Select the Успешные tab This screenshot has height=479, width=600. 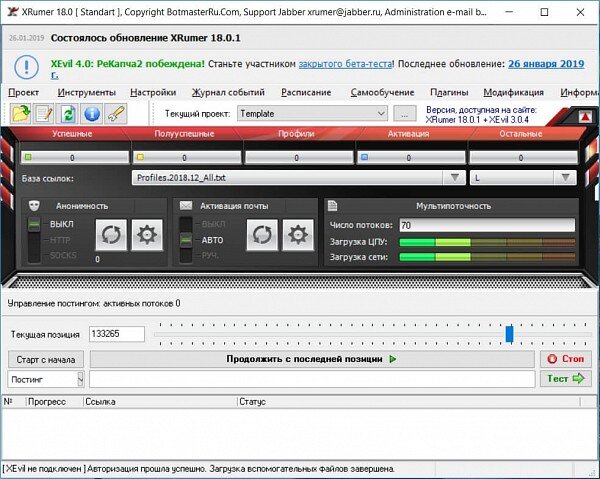[x=72, y=134]
